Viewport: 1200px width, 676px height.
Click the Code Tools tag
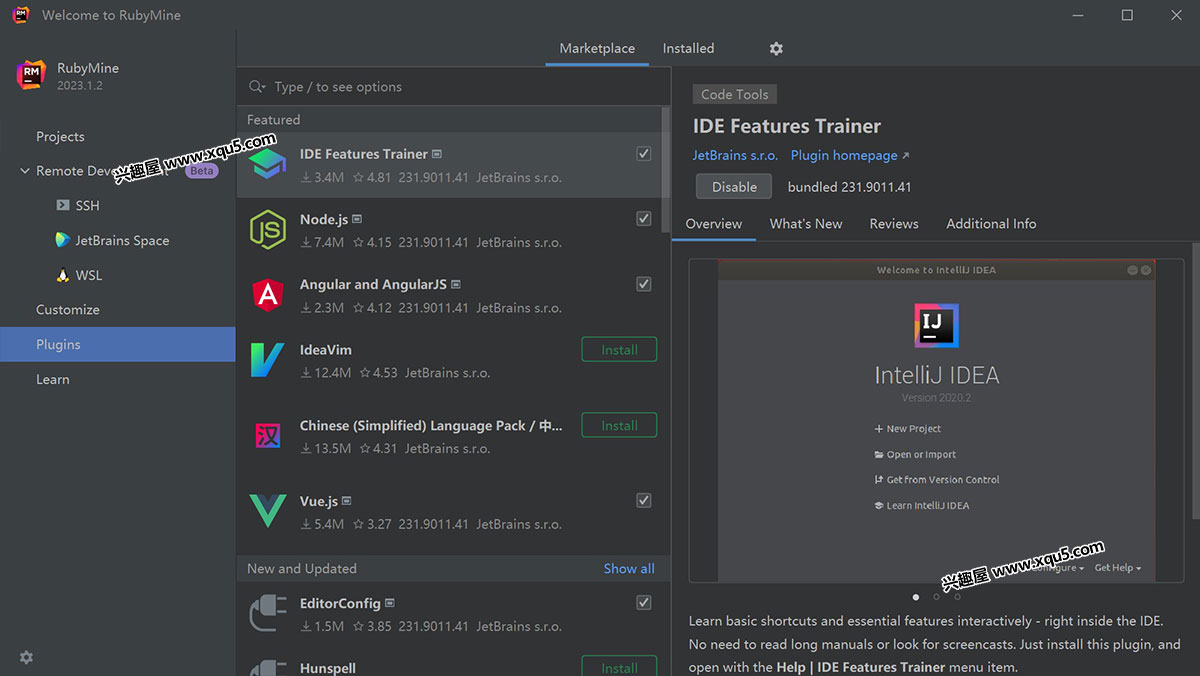[x=735, y=95]
